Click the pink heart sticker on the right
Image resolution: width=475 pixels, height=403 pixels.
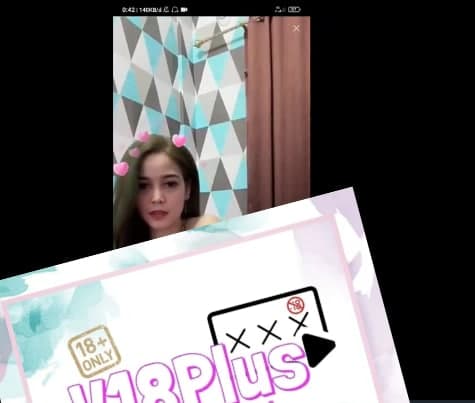tap(179, 141)
